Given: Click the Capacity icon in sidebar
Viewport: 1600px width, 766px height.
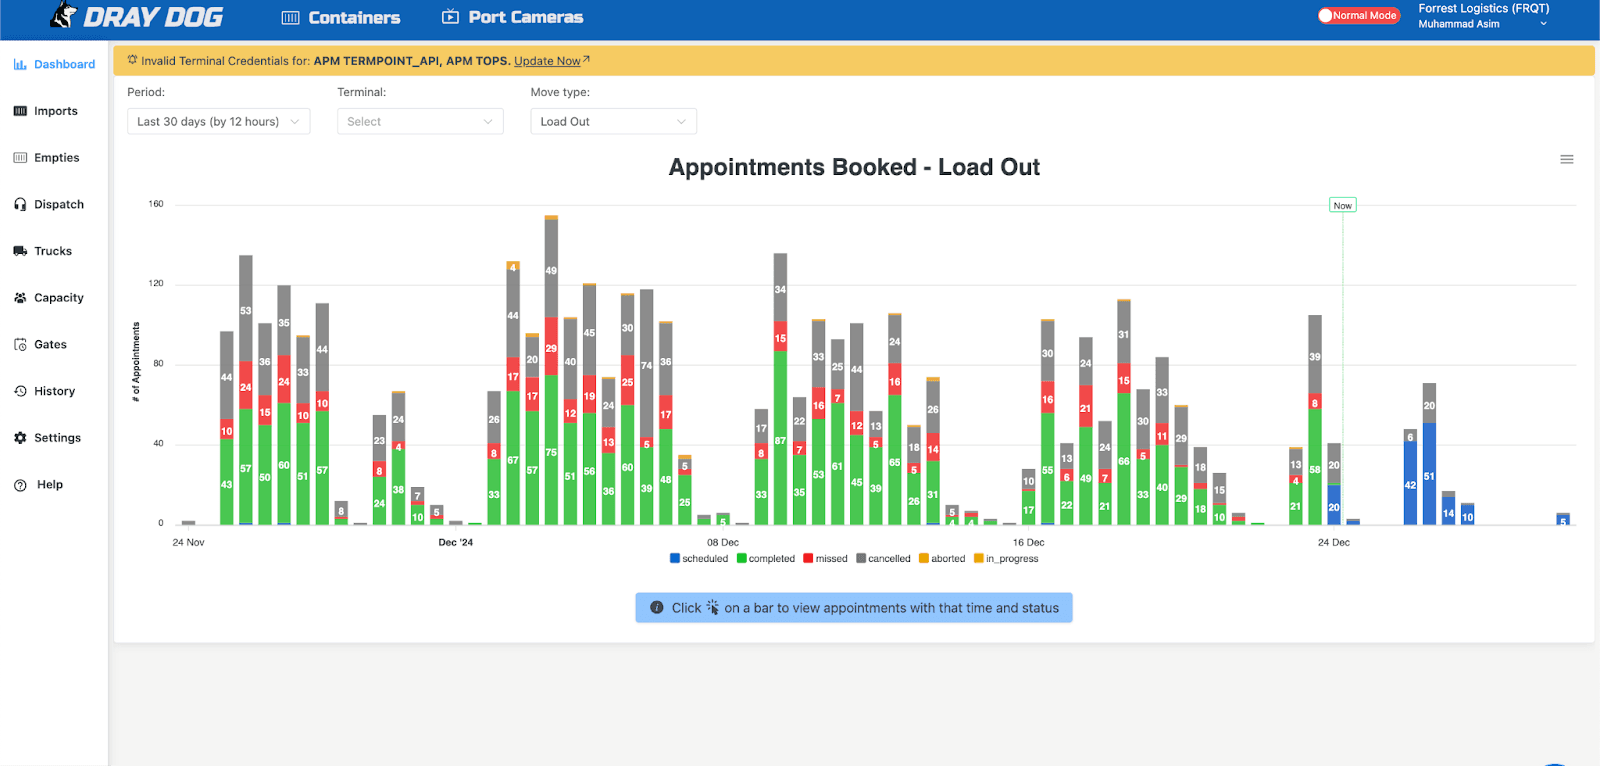Looking at the screenshot, I should (20, 298).
